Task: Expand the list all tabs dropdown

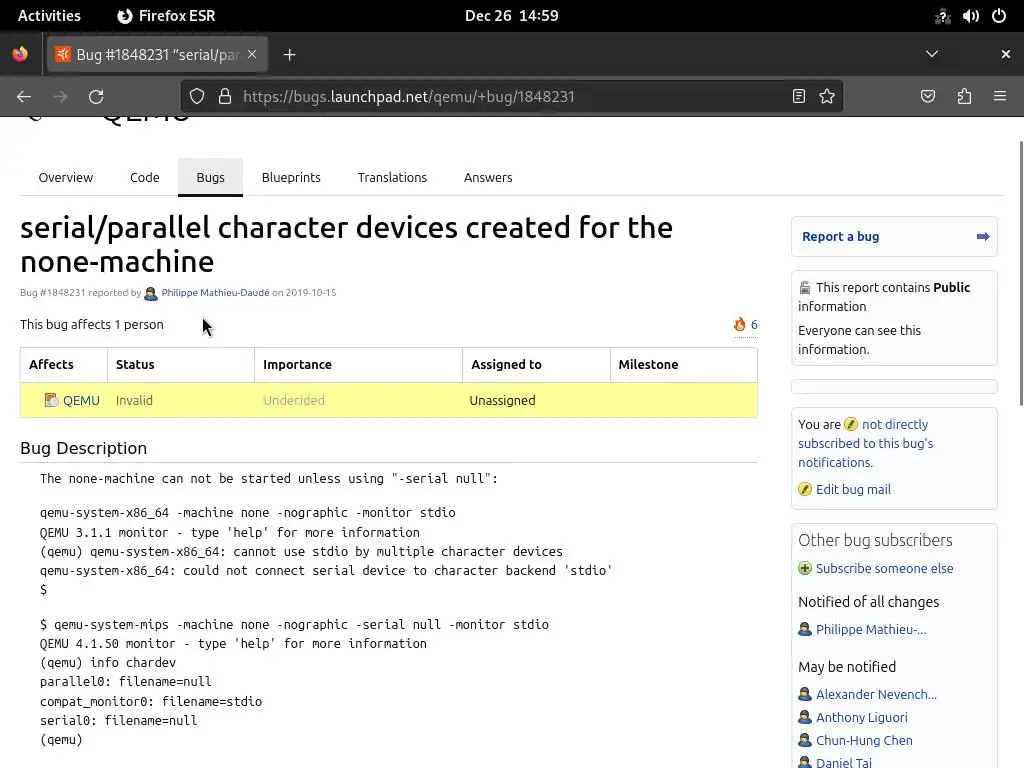Action: pos(932,54)
